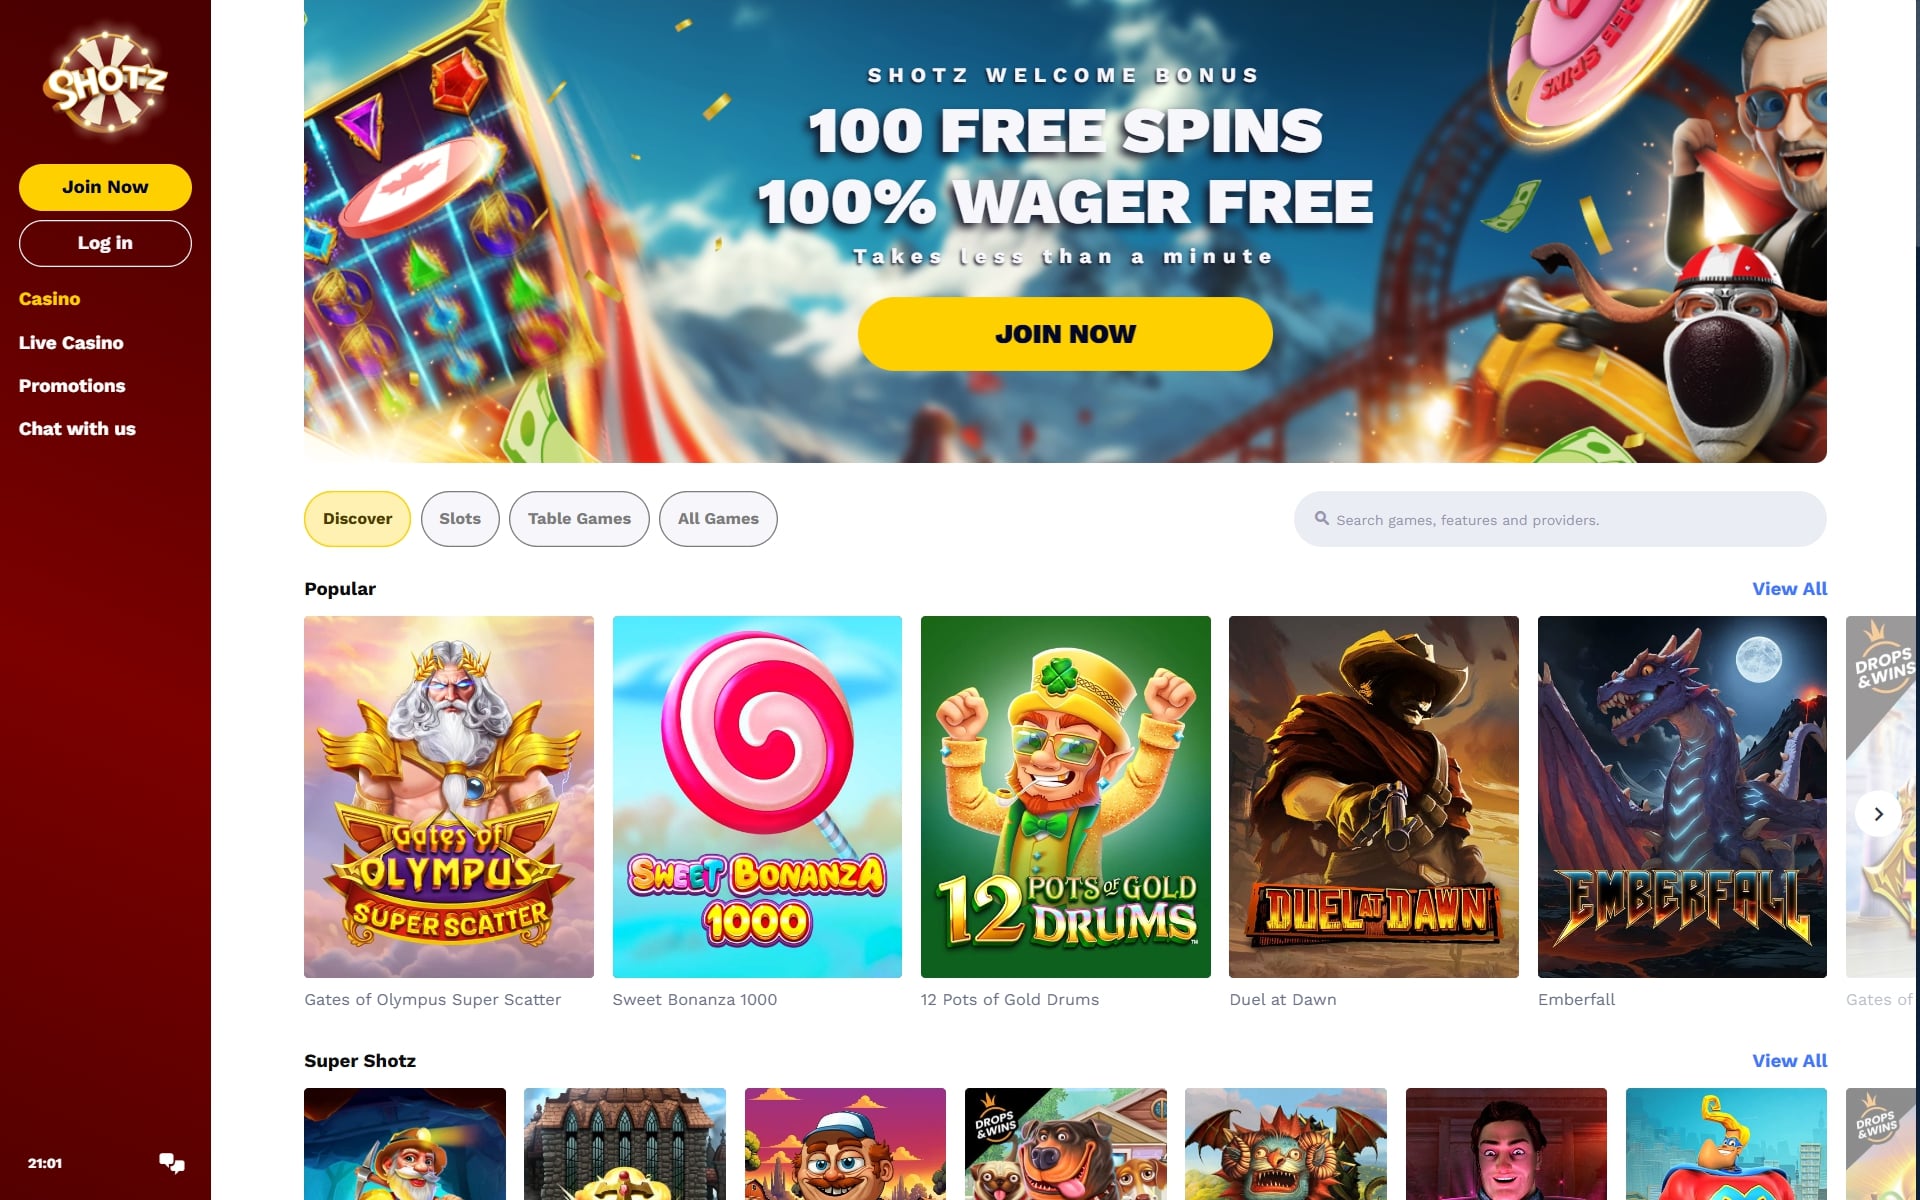Image resolution: width=1920 pixels, height=1200 pixels.
Task: Advance Popular carousel with right arrow
Action: point(1878,814)
